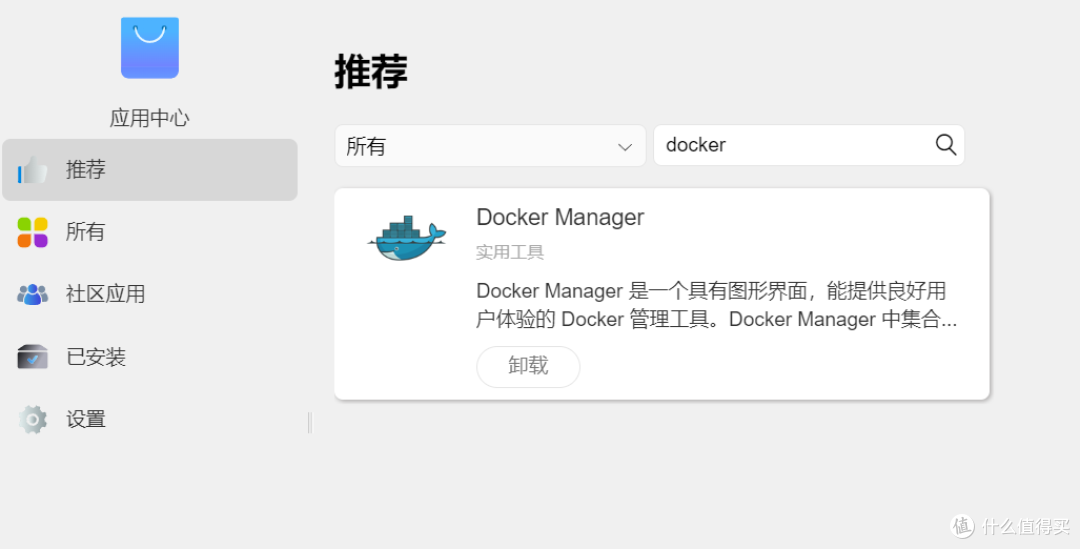Viewport: 1080px width, 549px height.
Task: Click the search magnifier icon
Action: (x=946, y=145)
